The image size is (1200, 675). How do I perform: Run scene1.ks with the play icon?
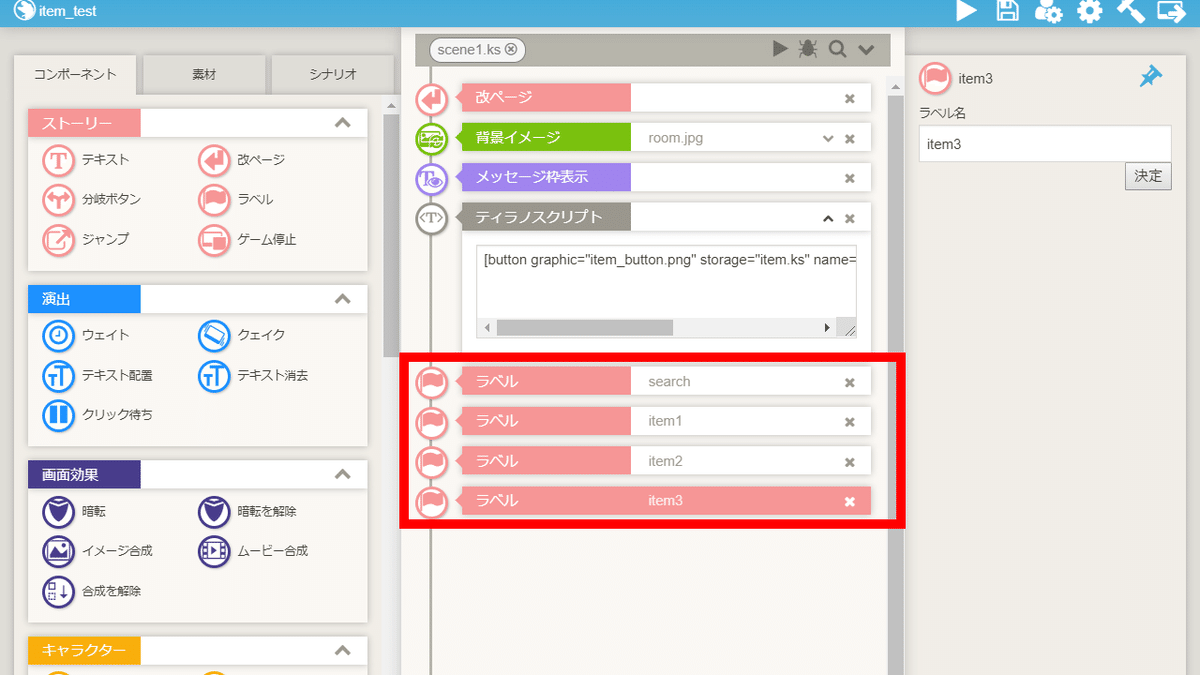pos(780,49)
